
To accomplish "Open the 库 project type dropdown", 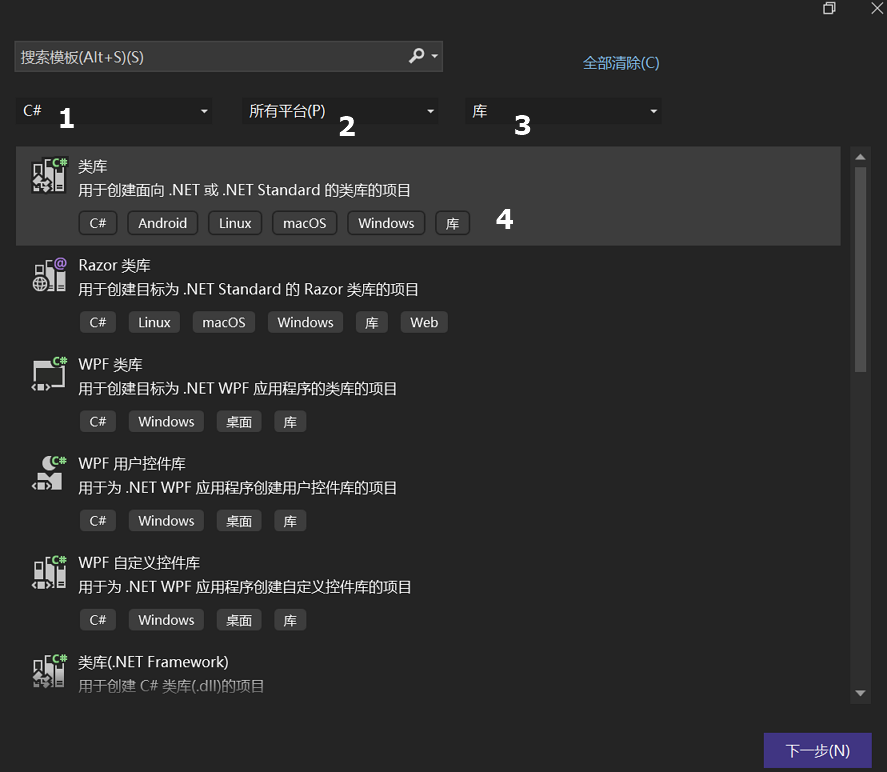I will pos(563,111).
